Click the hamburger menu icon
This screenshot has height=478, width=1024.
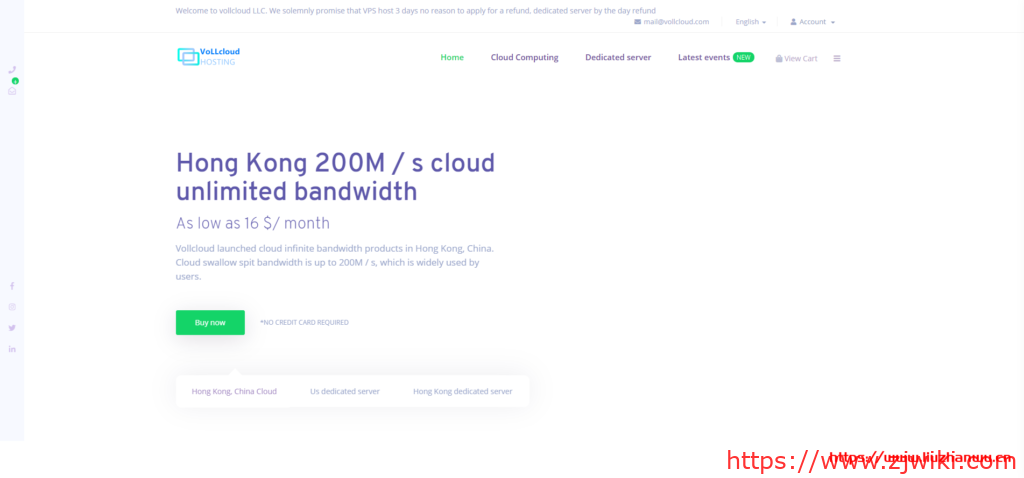[x=837, y=58]
